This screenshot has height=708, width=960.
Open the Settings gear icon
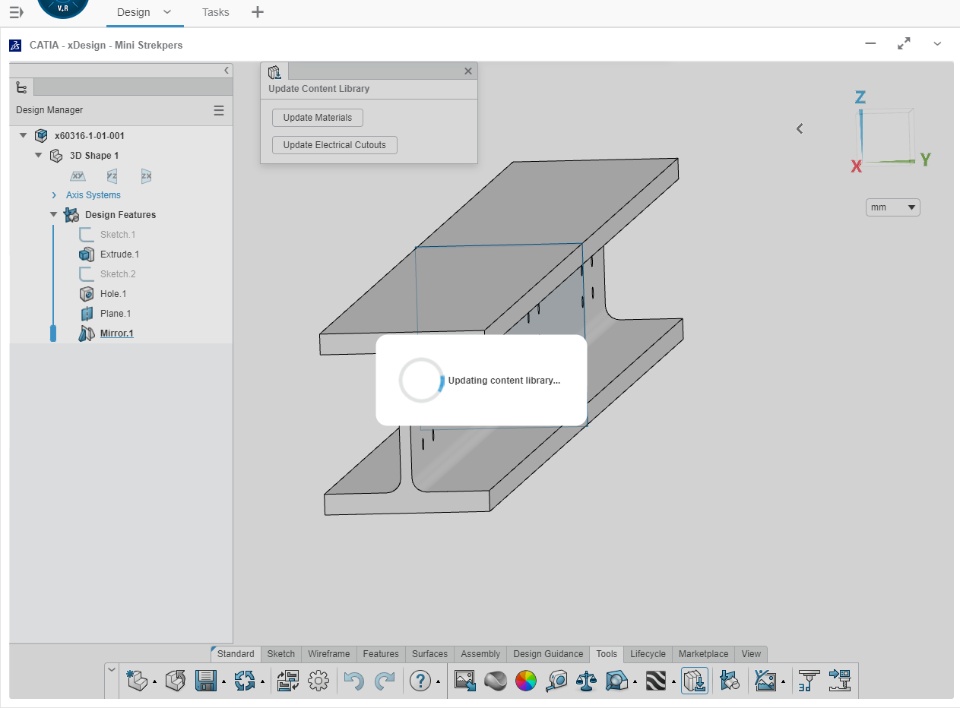coord(318,680)
